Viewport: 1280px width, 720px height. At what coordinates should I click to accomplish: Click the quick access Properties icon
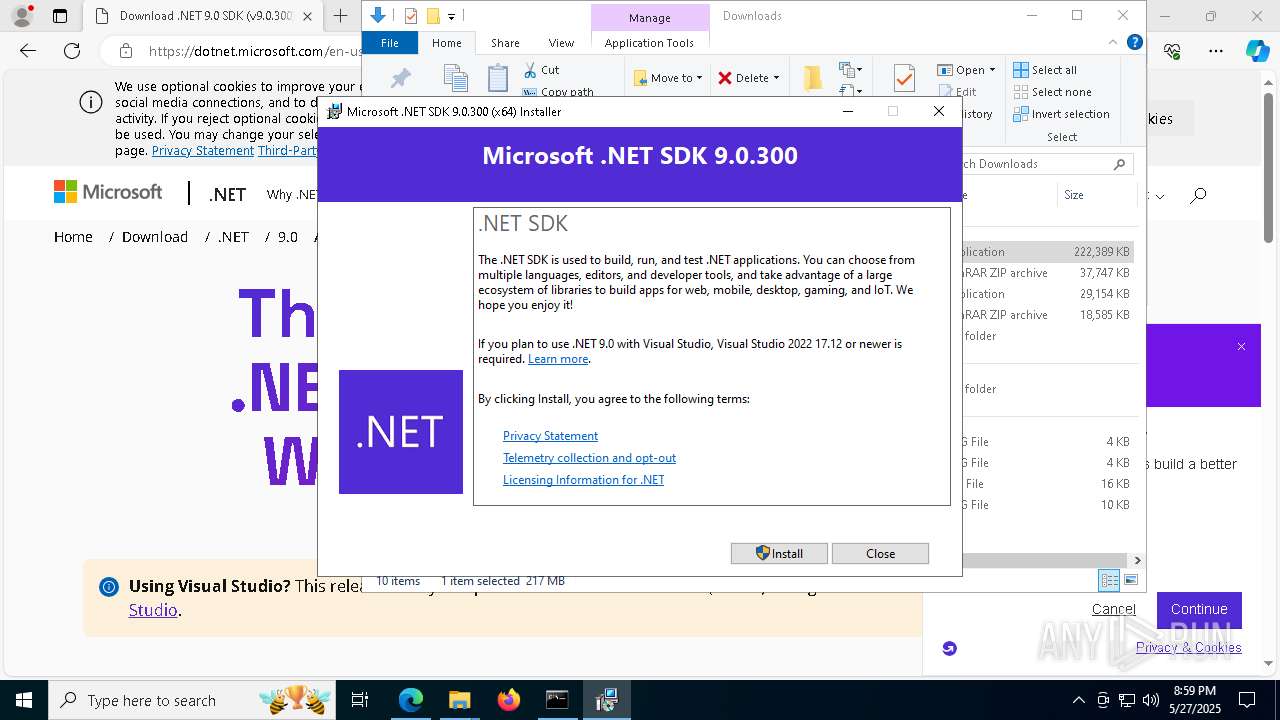click(411, 16)
